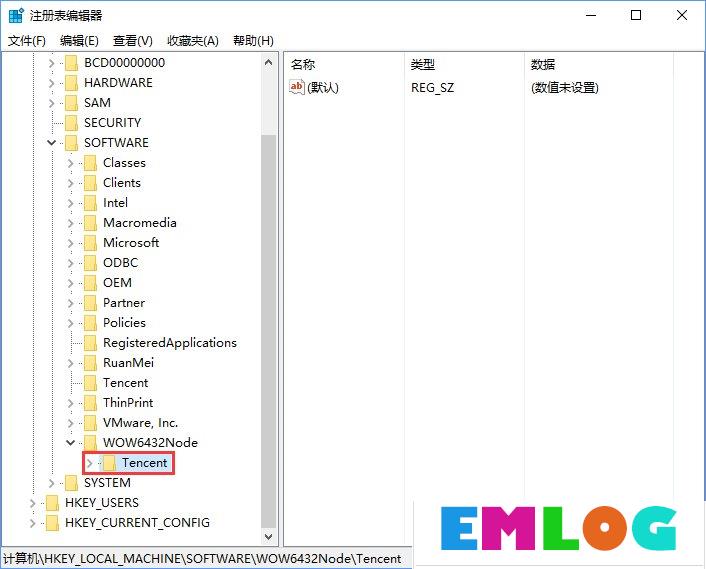
Task: Click the registry path in the status bar
Action: (202, 558)
